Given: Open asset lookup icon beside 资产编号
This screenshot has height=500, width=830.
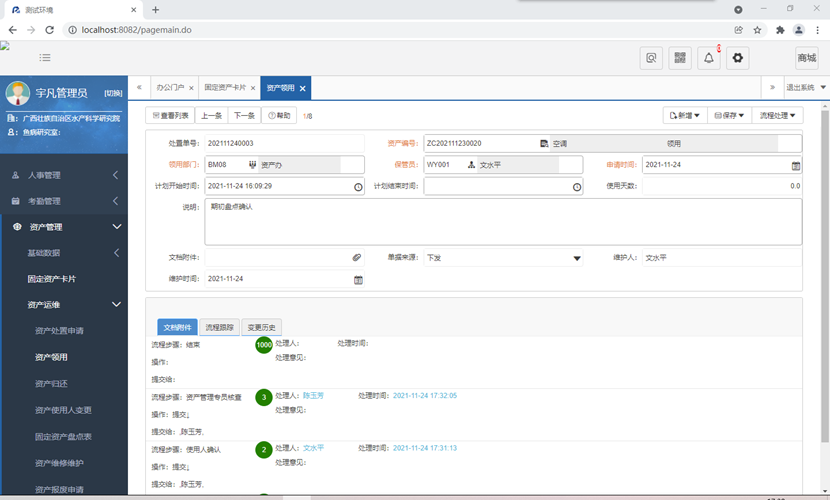Looking at the screenshot, I should (x=544, y=144).
